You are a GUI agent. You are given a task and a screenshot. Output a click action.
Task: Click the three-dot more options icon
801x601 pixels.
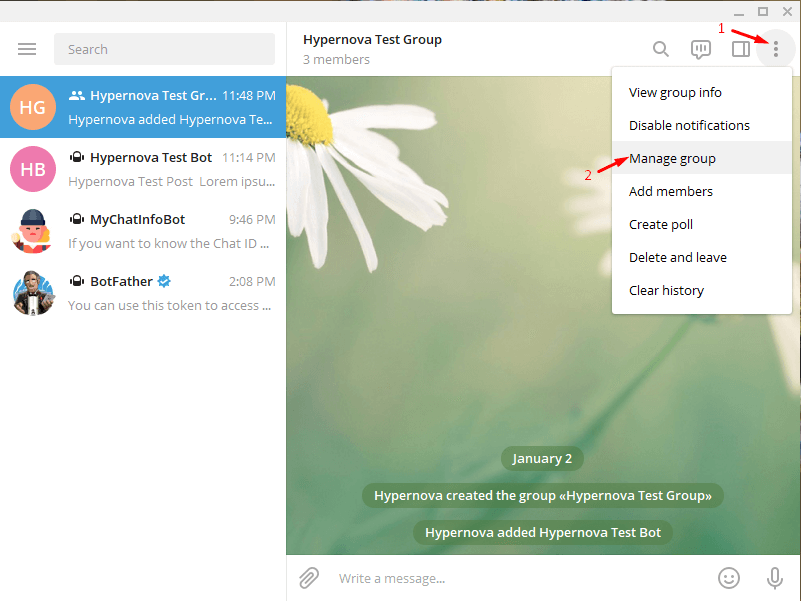[x=775, y=49]
